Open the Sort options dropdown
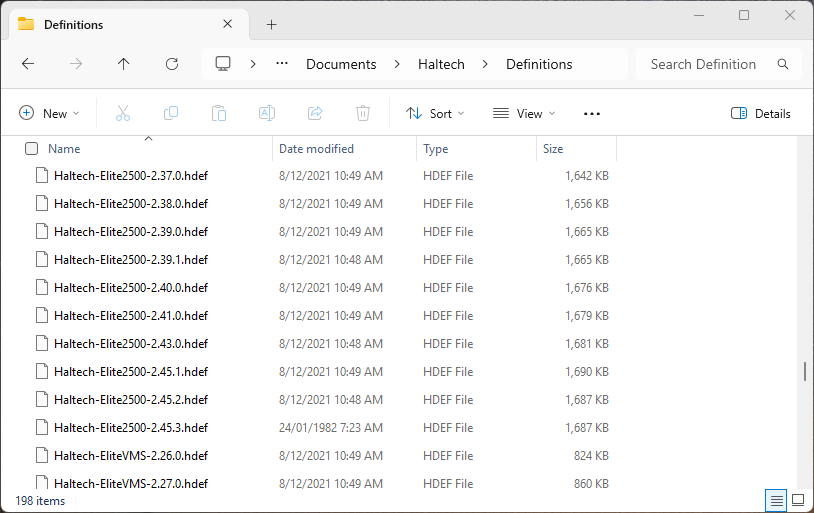814x513 pixels. tap(435, 113)
